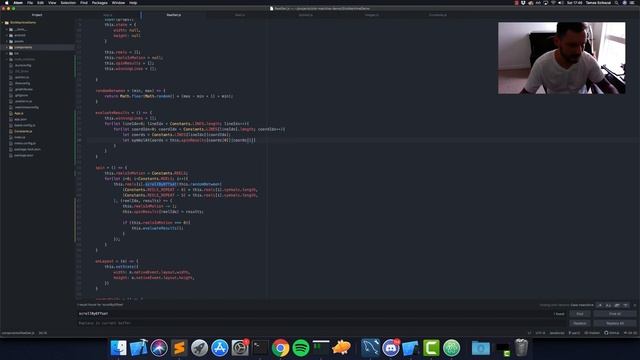Expand the ios folder chevron
This screenshot has width=640, height=360.
pyautogui.click(x=7, y=53)
